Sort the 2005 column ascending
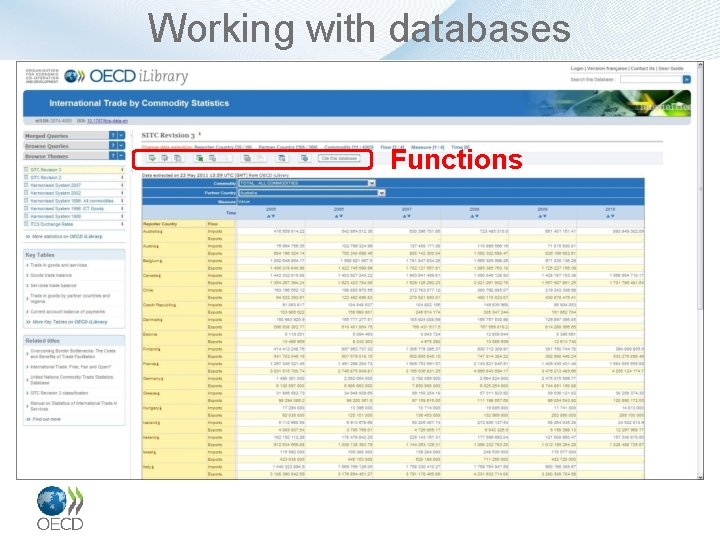The width and height of the screenshot is (720, 540). coord(268,216)
